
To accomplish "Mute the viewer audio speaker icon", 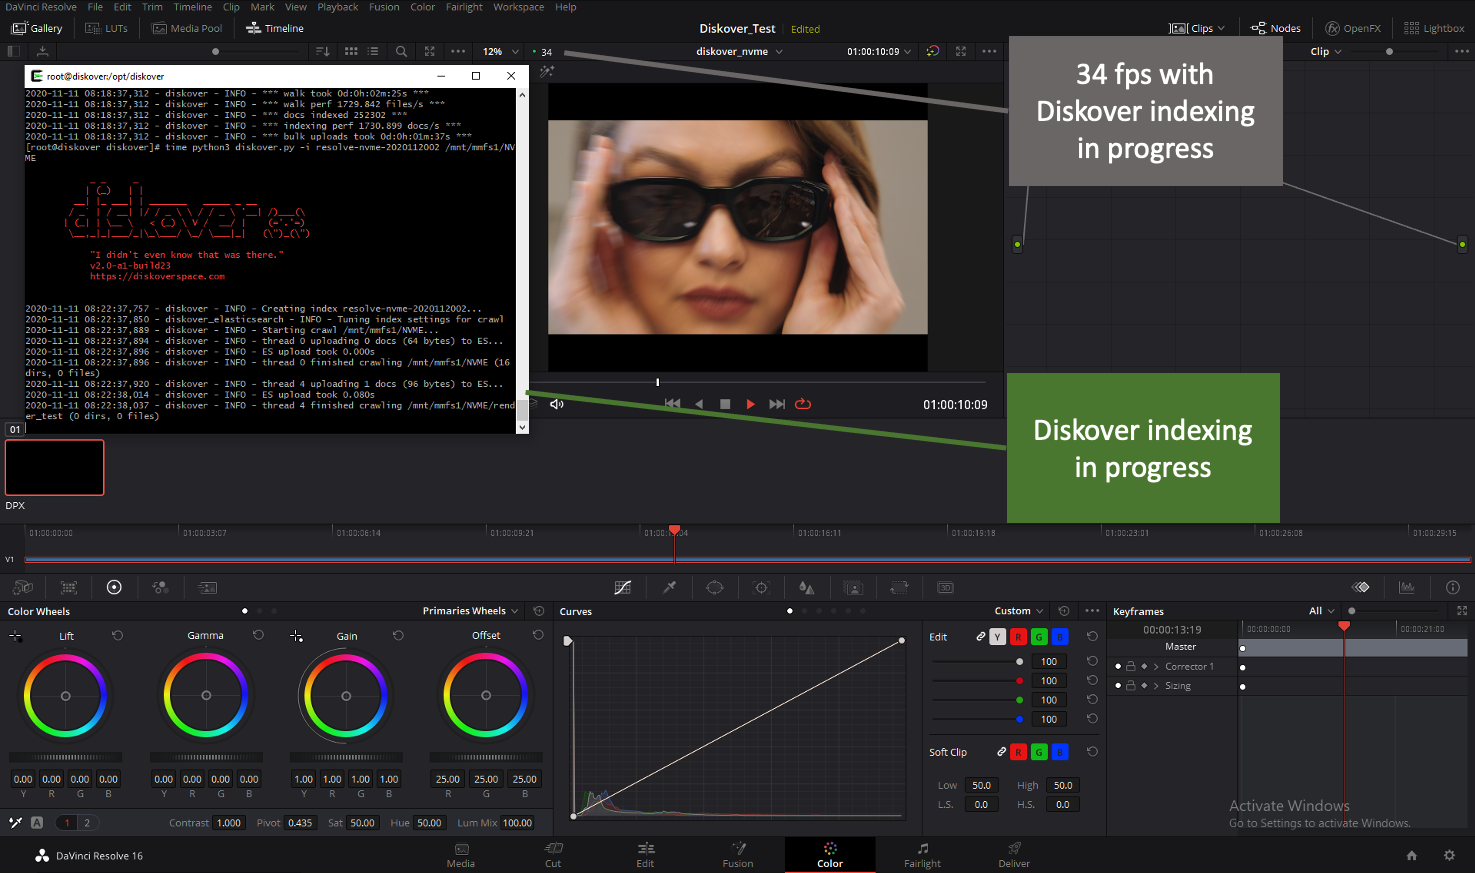I will pyautogui.click(x=557, y=404).
